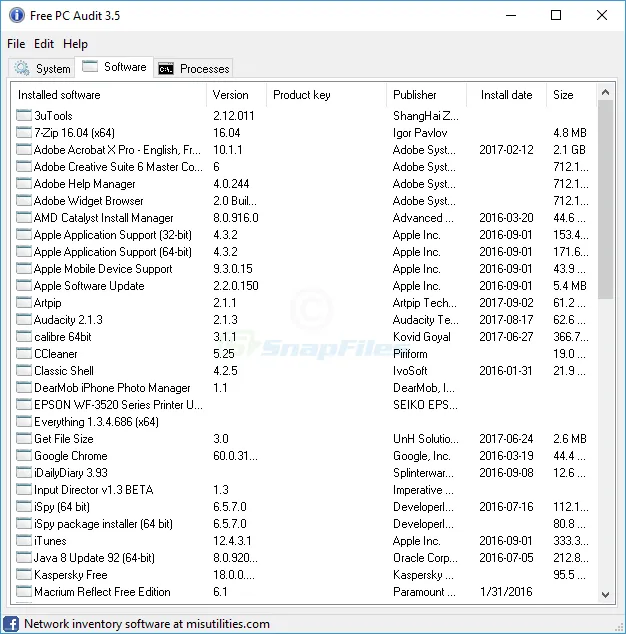Screen dimensions: 626x634
Task: Select DearMob iPhone Photo Manager entry
Action: pyautogui.click(x=112, y=387)
